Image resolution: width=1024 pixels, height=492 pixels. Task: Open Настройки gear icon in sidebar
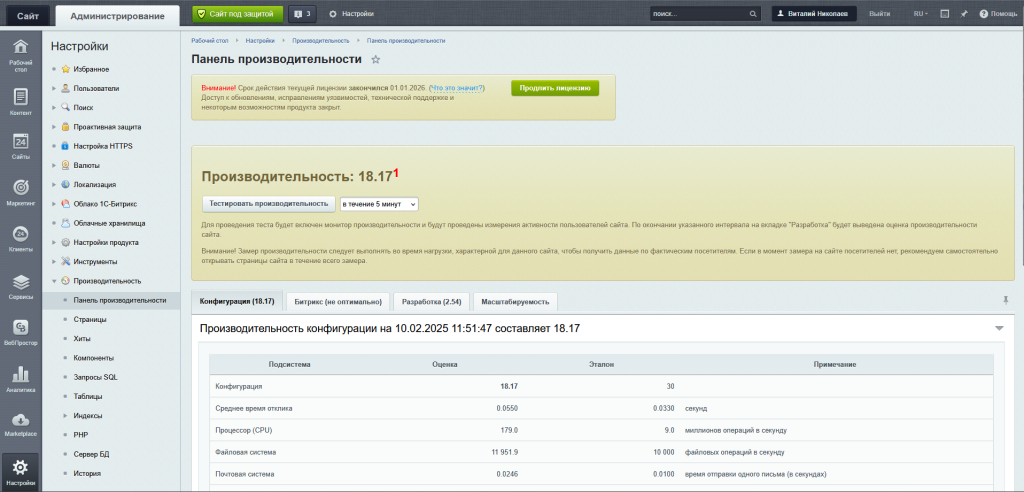point(21,472)
